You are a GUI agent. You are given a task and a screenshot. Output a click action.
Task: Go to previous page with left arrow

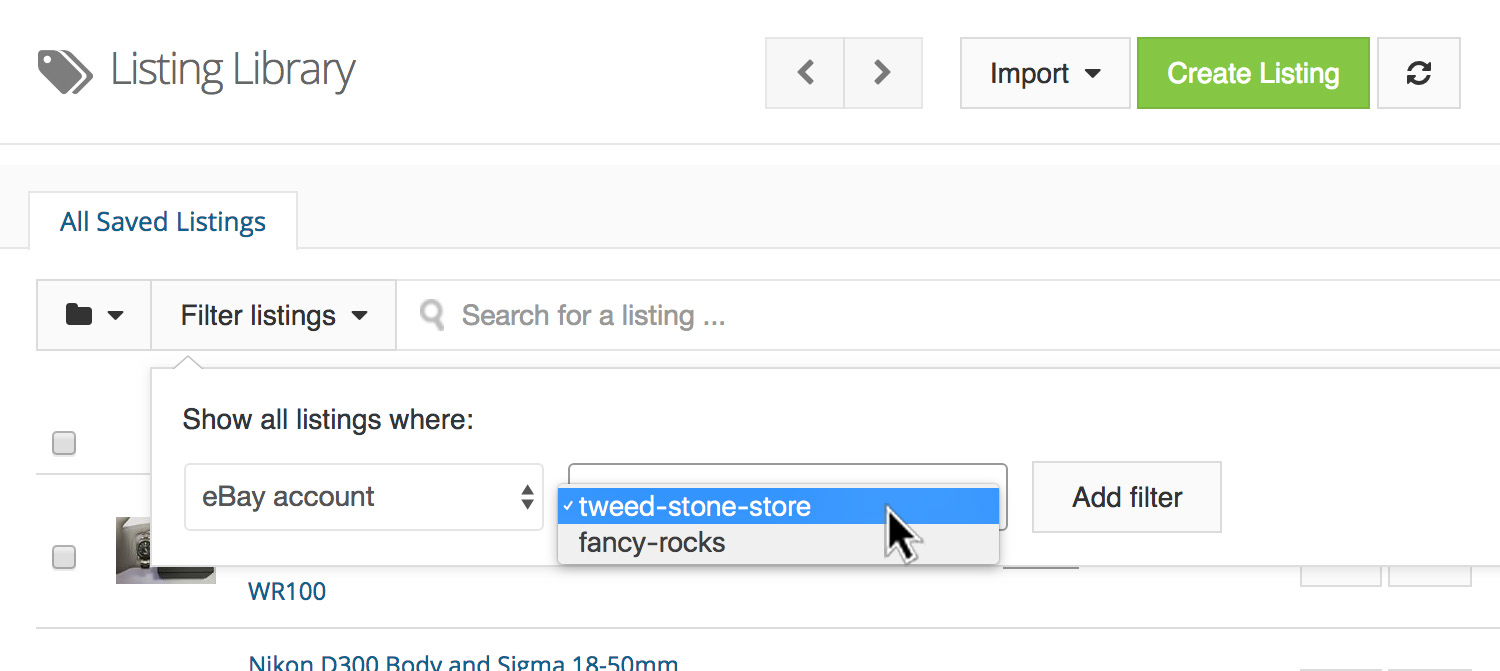click(x=805, y=73)
